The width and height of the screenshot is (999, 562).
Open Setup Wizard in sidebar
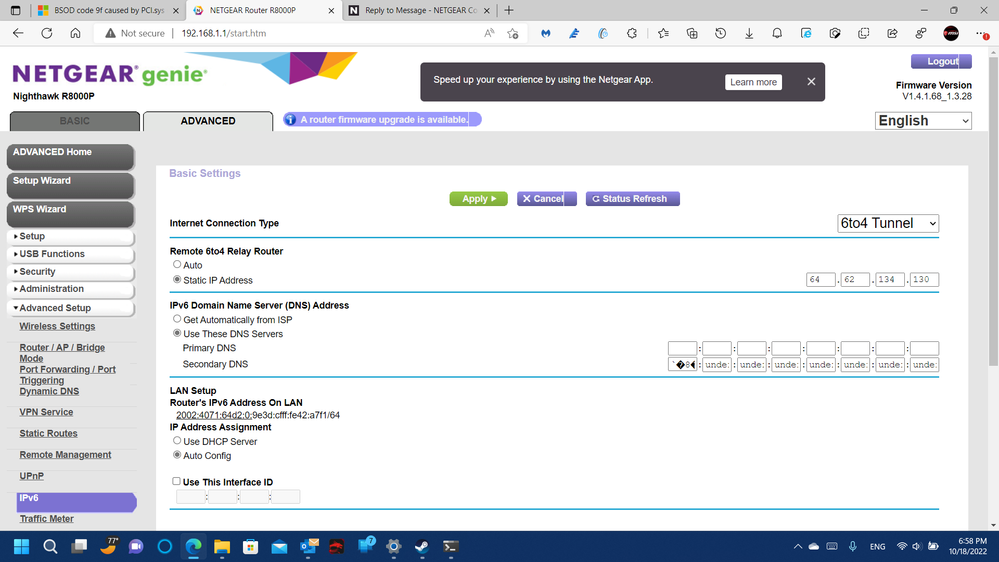coord(70,185)
